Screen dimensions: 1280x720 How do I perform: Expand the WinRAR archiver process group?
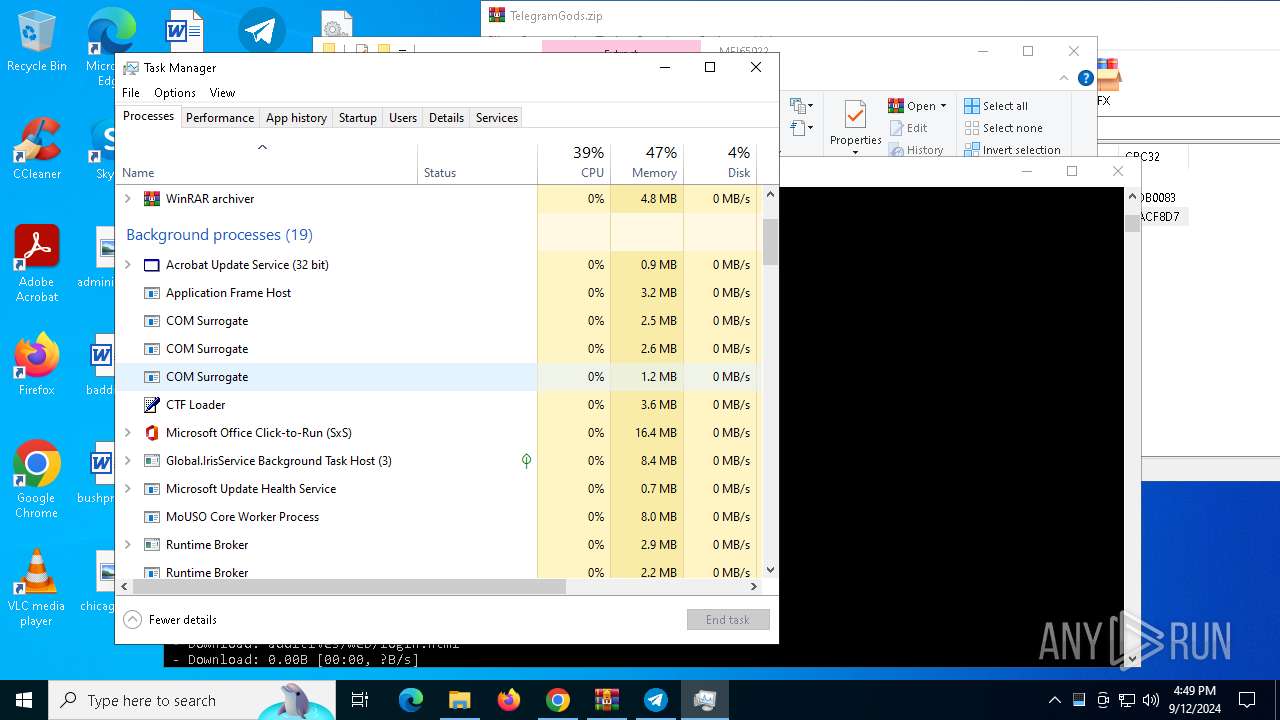click(x=127, y=199)
